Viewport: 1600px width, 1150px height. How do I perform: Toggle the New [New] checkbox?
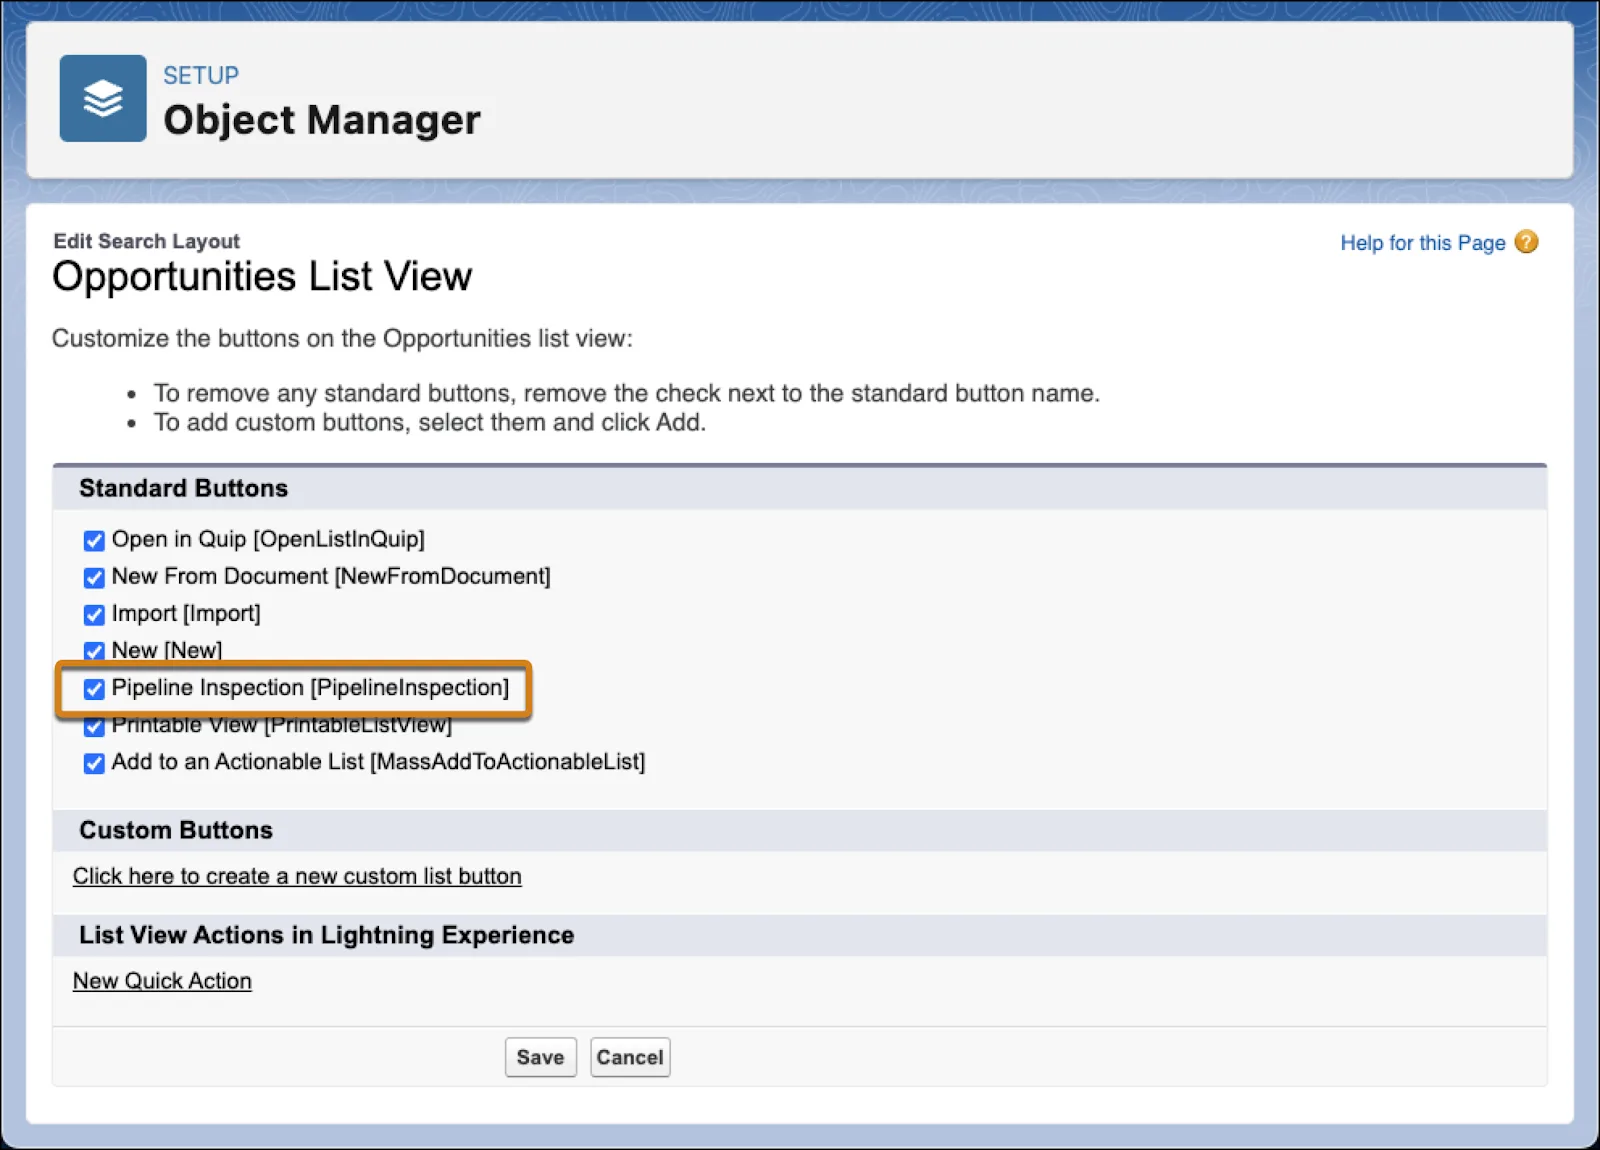94,651
